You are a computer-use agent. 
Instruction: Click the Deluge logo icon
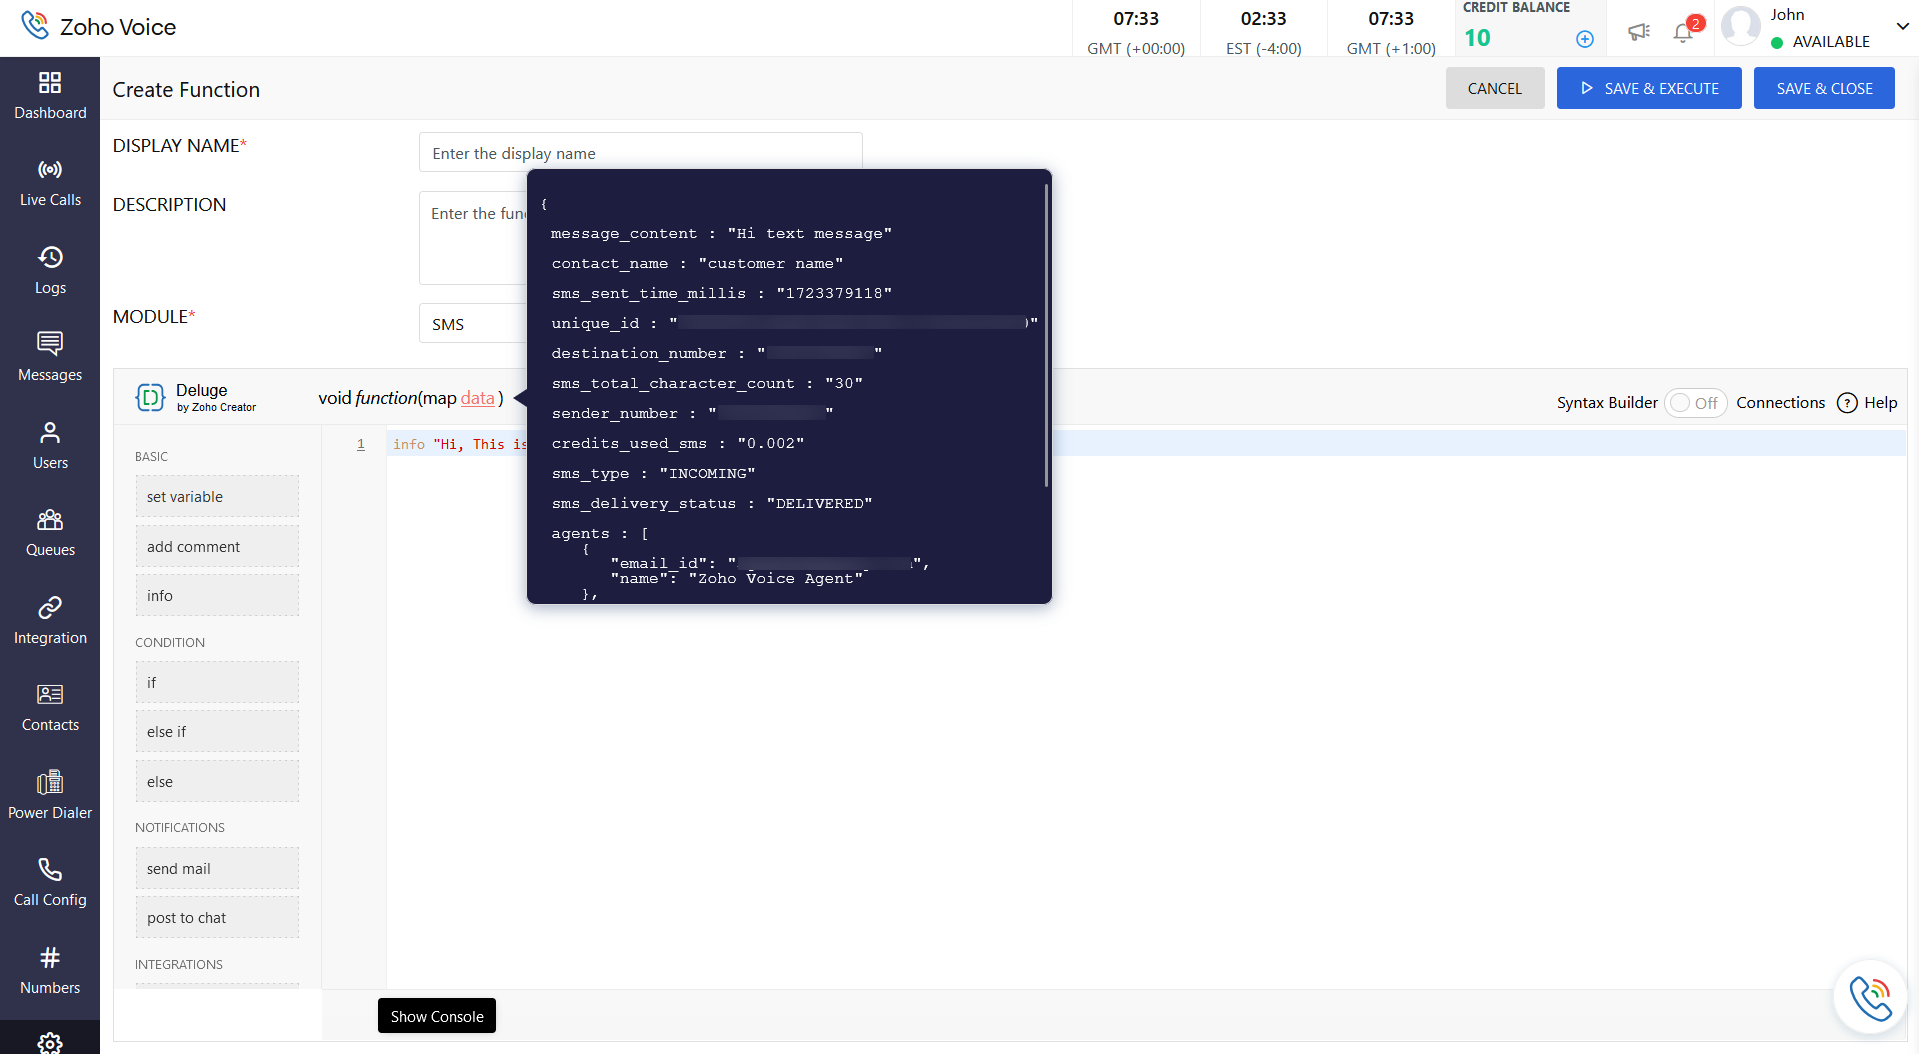tap(150, 398)
